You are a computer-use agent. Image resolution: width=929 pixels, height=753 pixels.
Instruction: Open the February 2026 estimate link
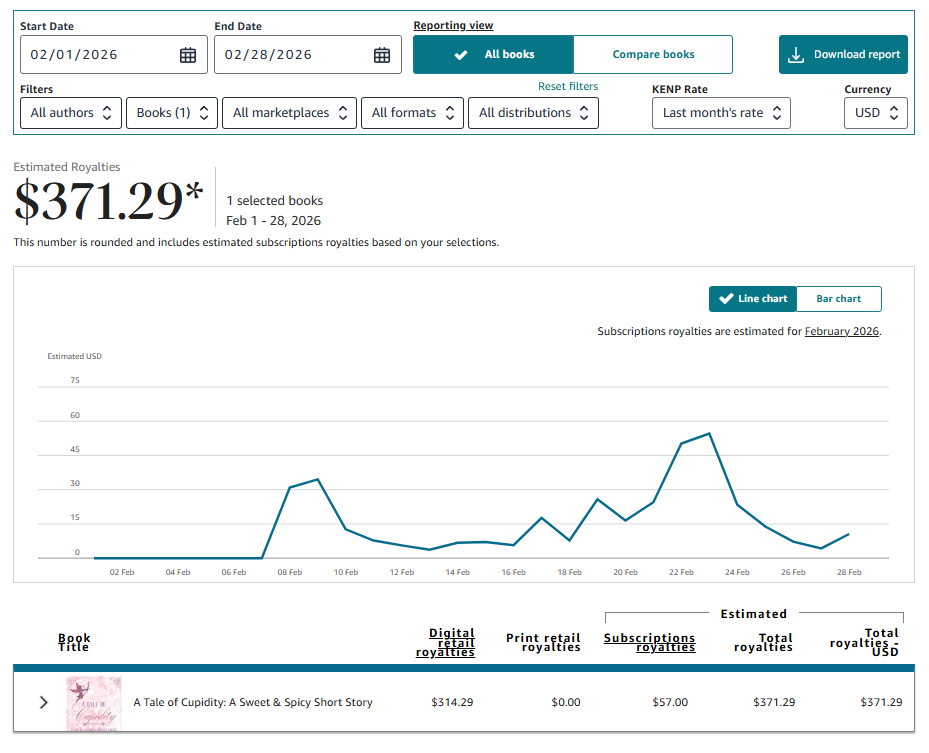[842, 331]
